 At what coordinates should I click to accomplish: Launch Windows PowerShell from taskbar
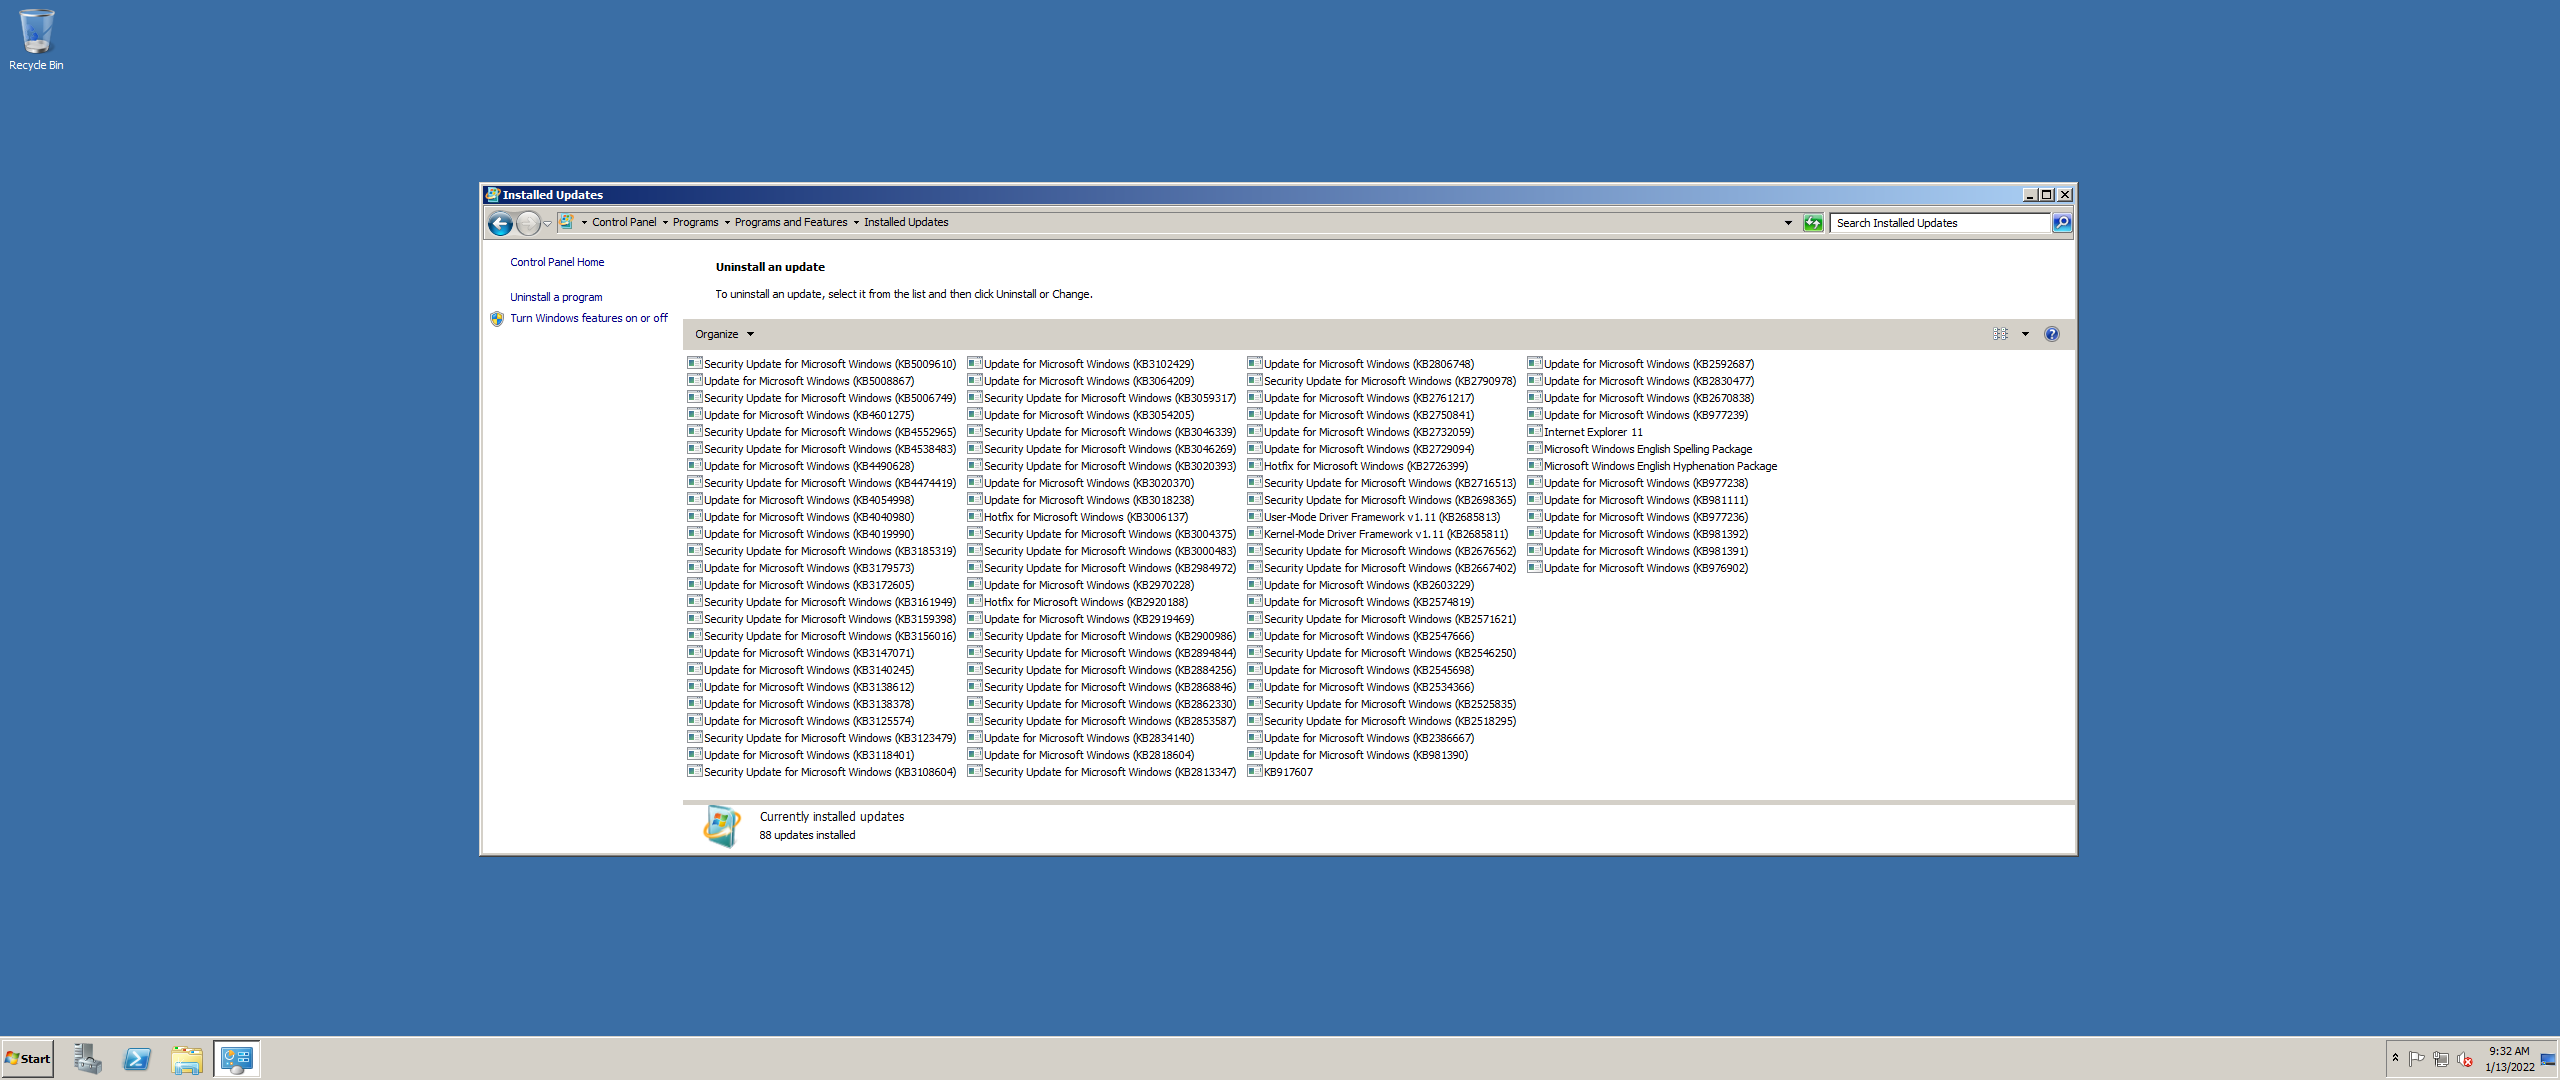pyautogui.click(x=137, y=1059)
